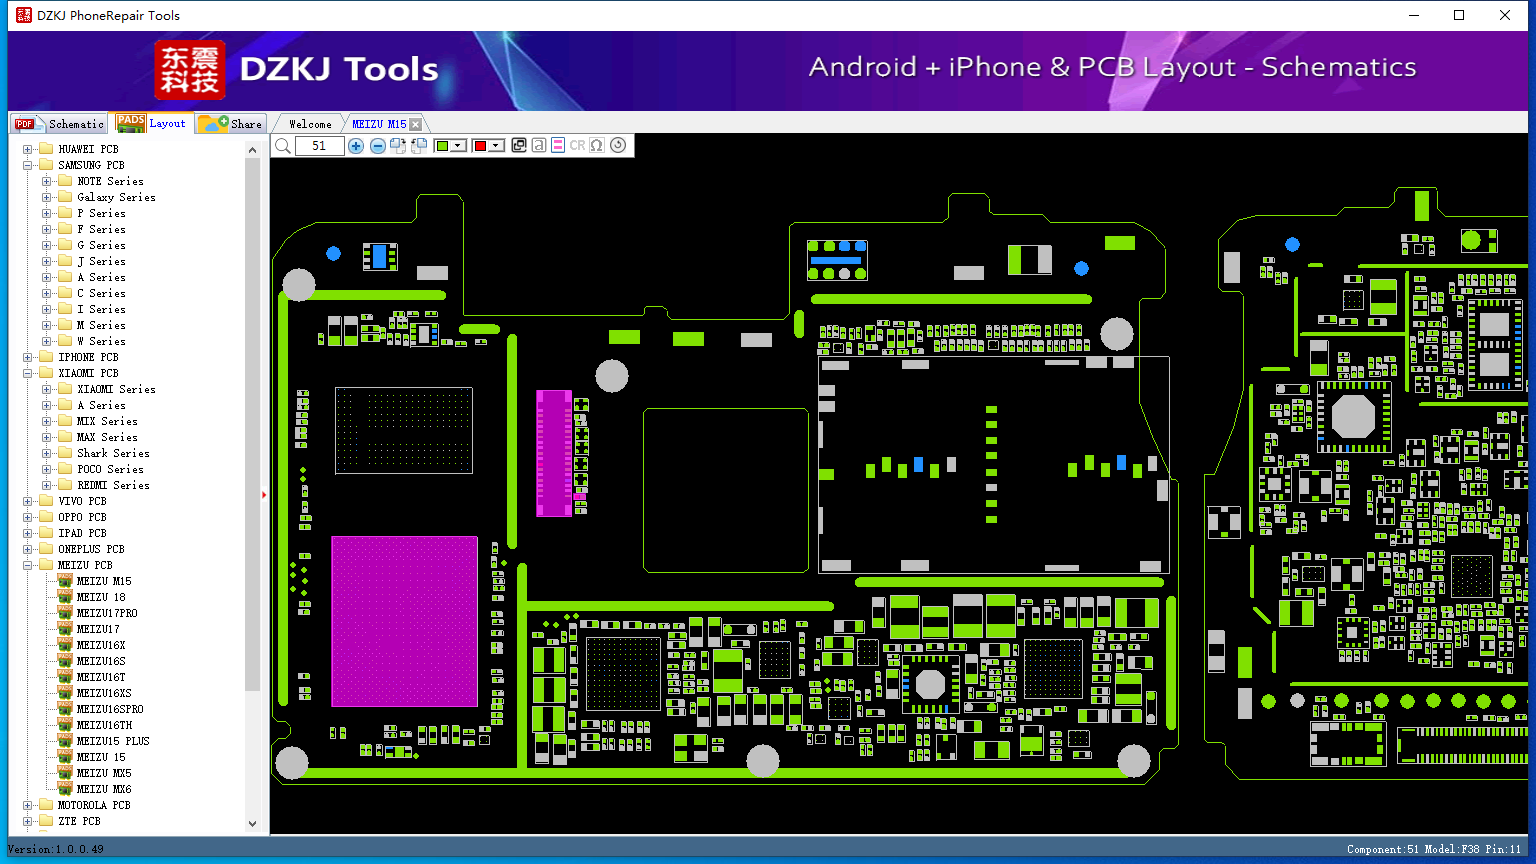1536x864 pixels.
Task: Click the first rotate board icon after zoom out
Action: coord(398,146)
